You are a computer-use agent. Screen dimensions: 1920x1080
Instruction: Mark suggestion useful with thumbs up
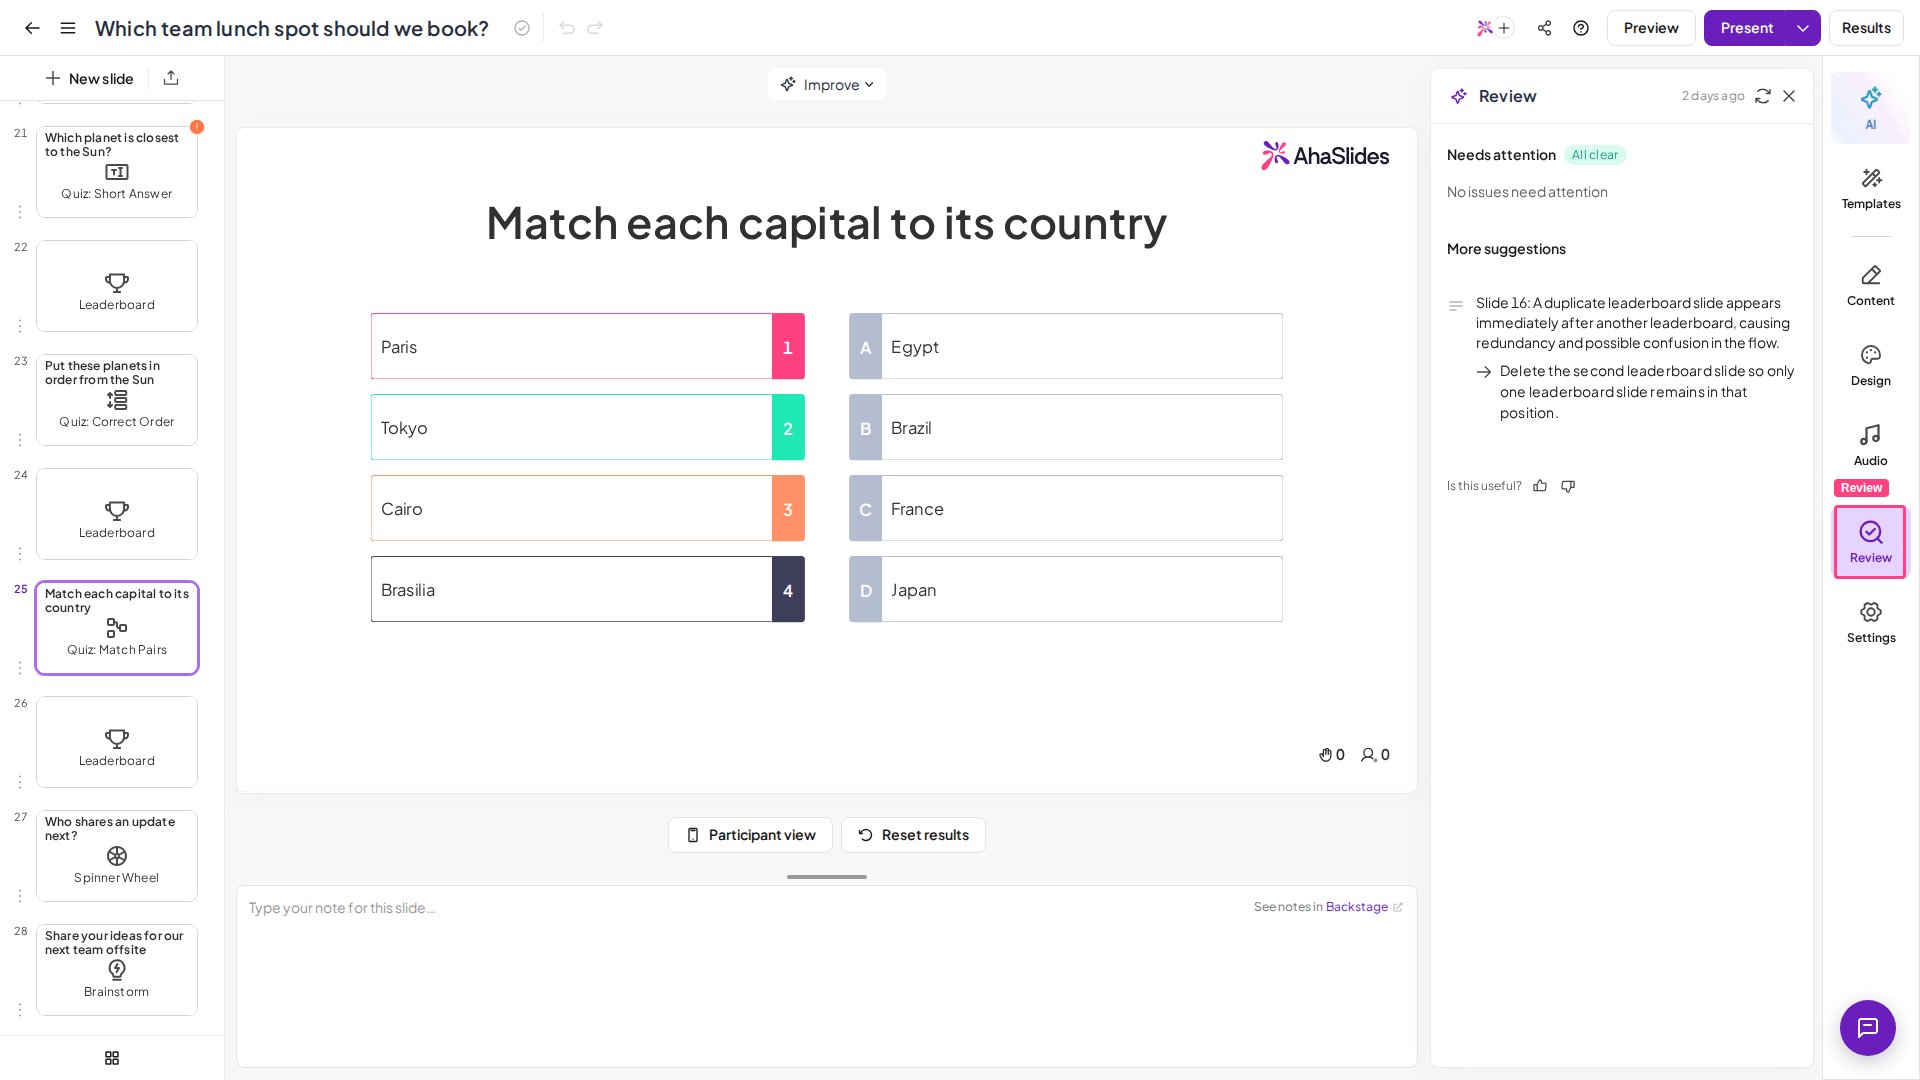tap(1540, 486)
